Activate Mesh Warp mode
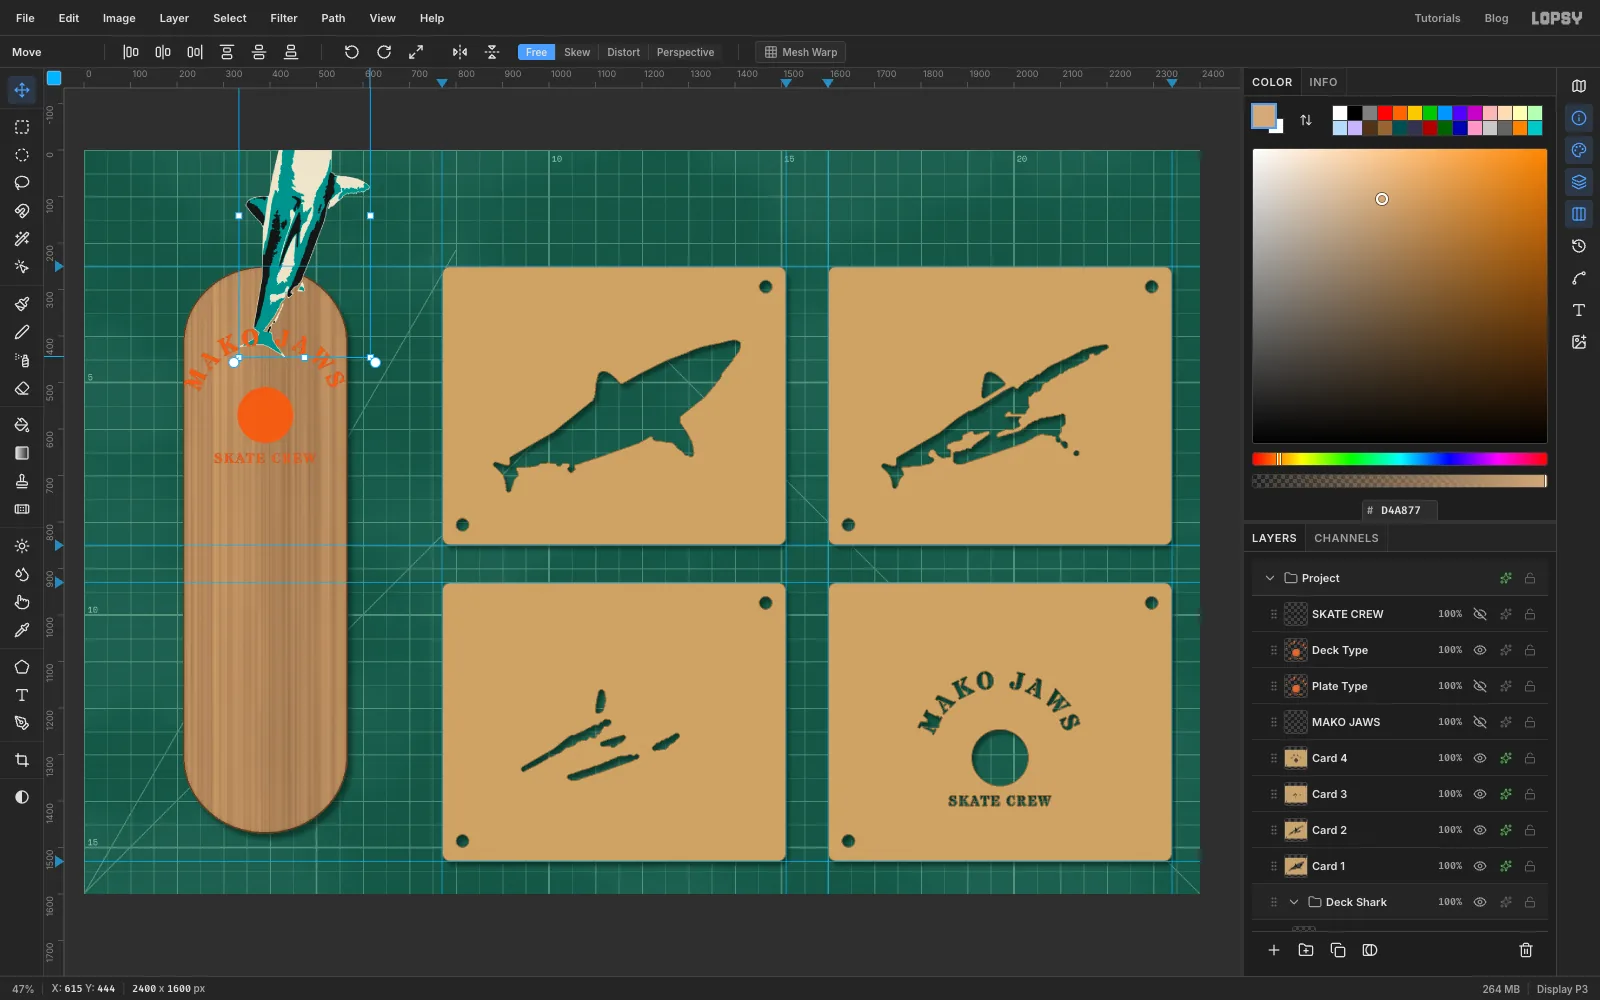The width and height of the screenshot is (1600, 1000). [x=801, y=52]
